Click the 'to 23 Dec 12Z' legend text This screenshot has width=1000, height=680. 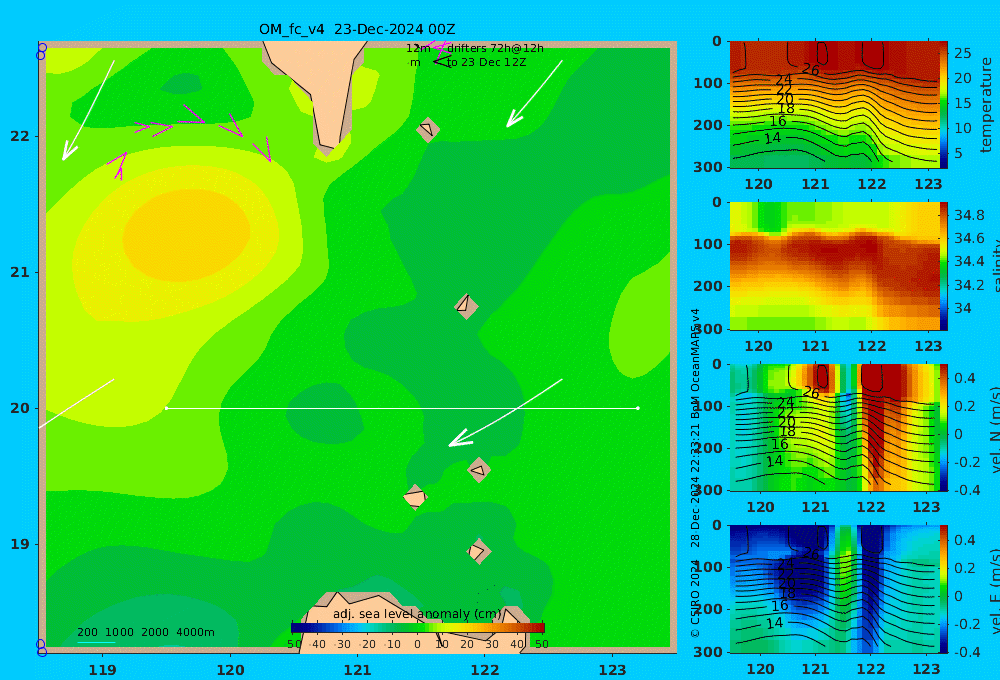coord(487,63)
